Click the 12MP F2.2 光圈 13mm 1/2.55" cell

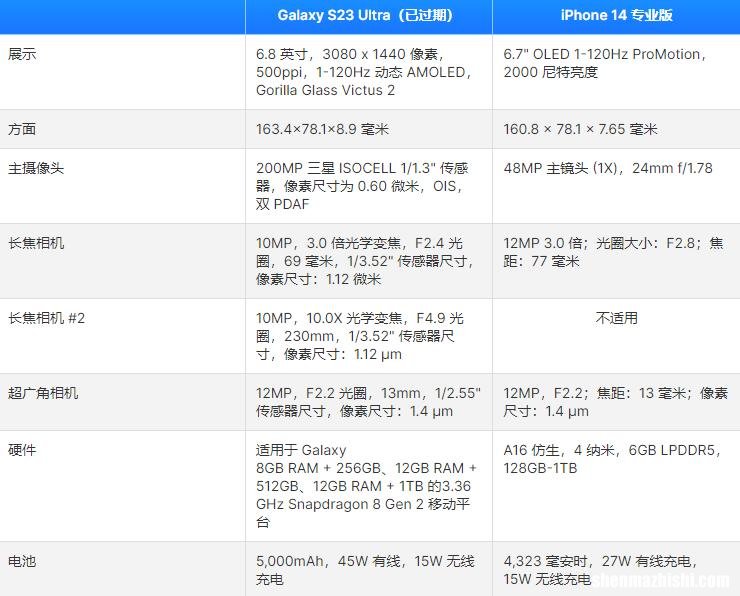[x=369, y=402]
